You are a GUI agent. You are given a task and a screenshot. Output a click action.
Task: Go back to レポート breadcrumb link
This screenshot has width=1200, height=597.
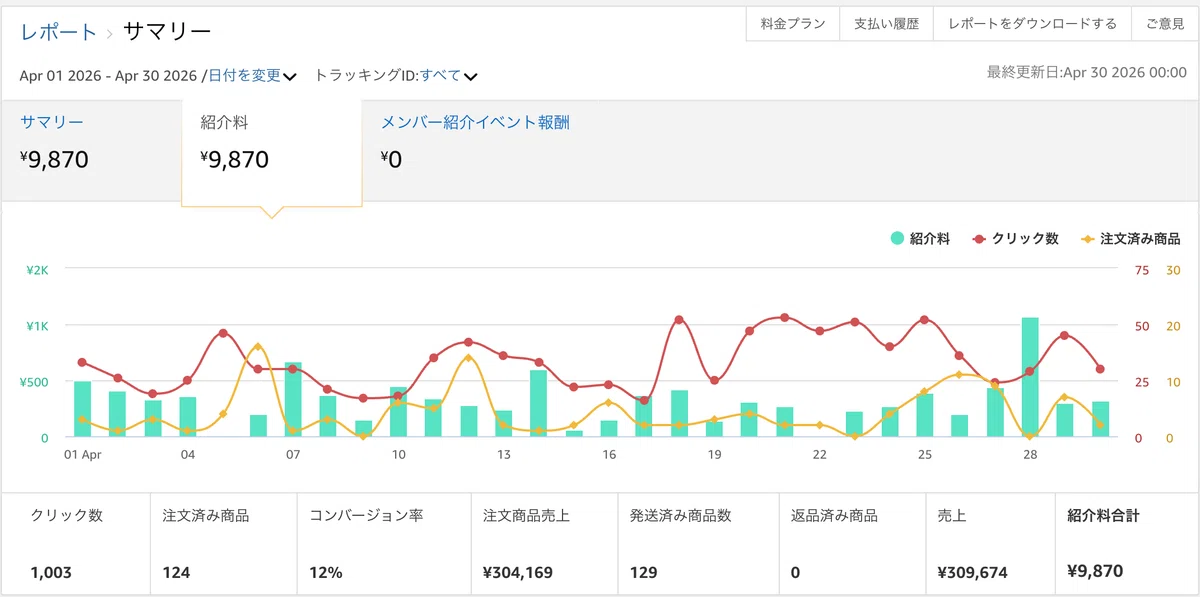[59, 32]
